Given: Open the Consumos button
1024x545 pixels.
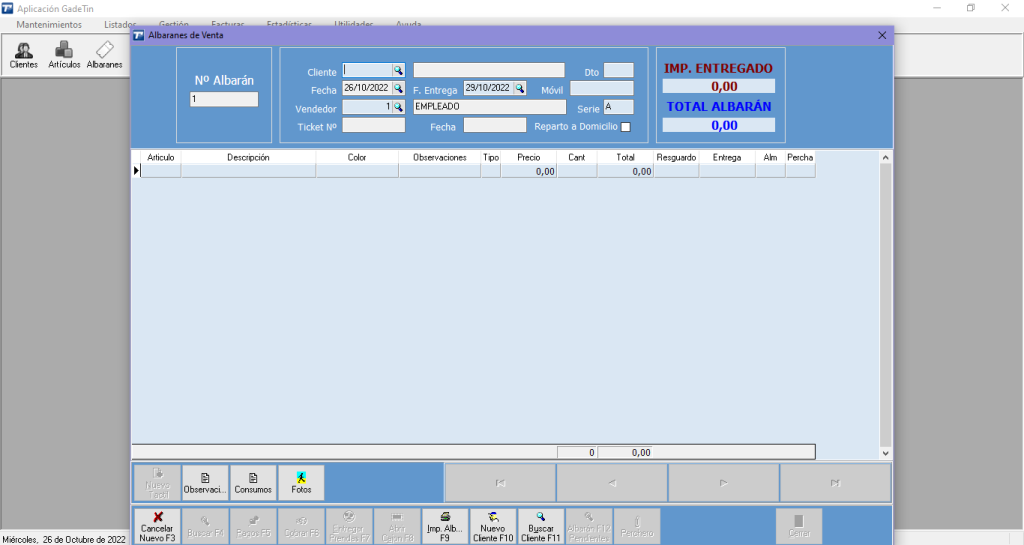Looking at the screenshot, I should (253, 482).
